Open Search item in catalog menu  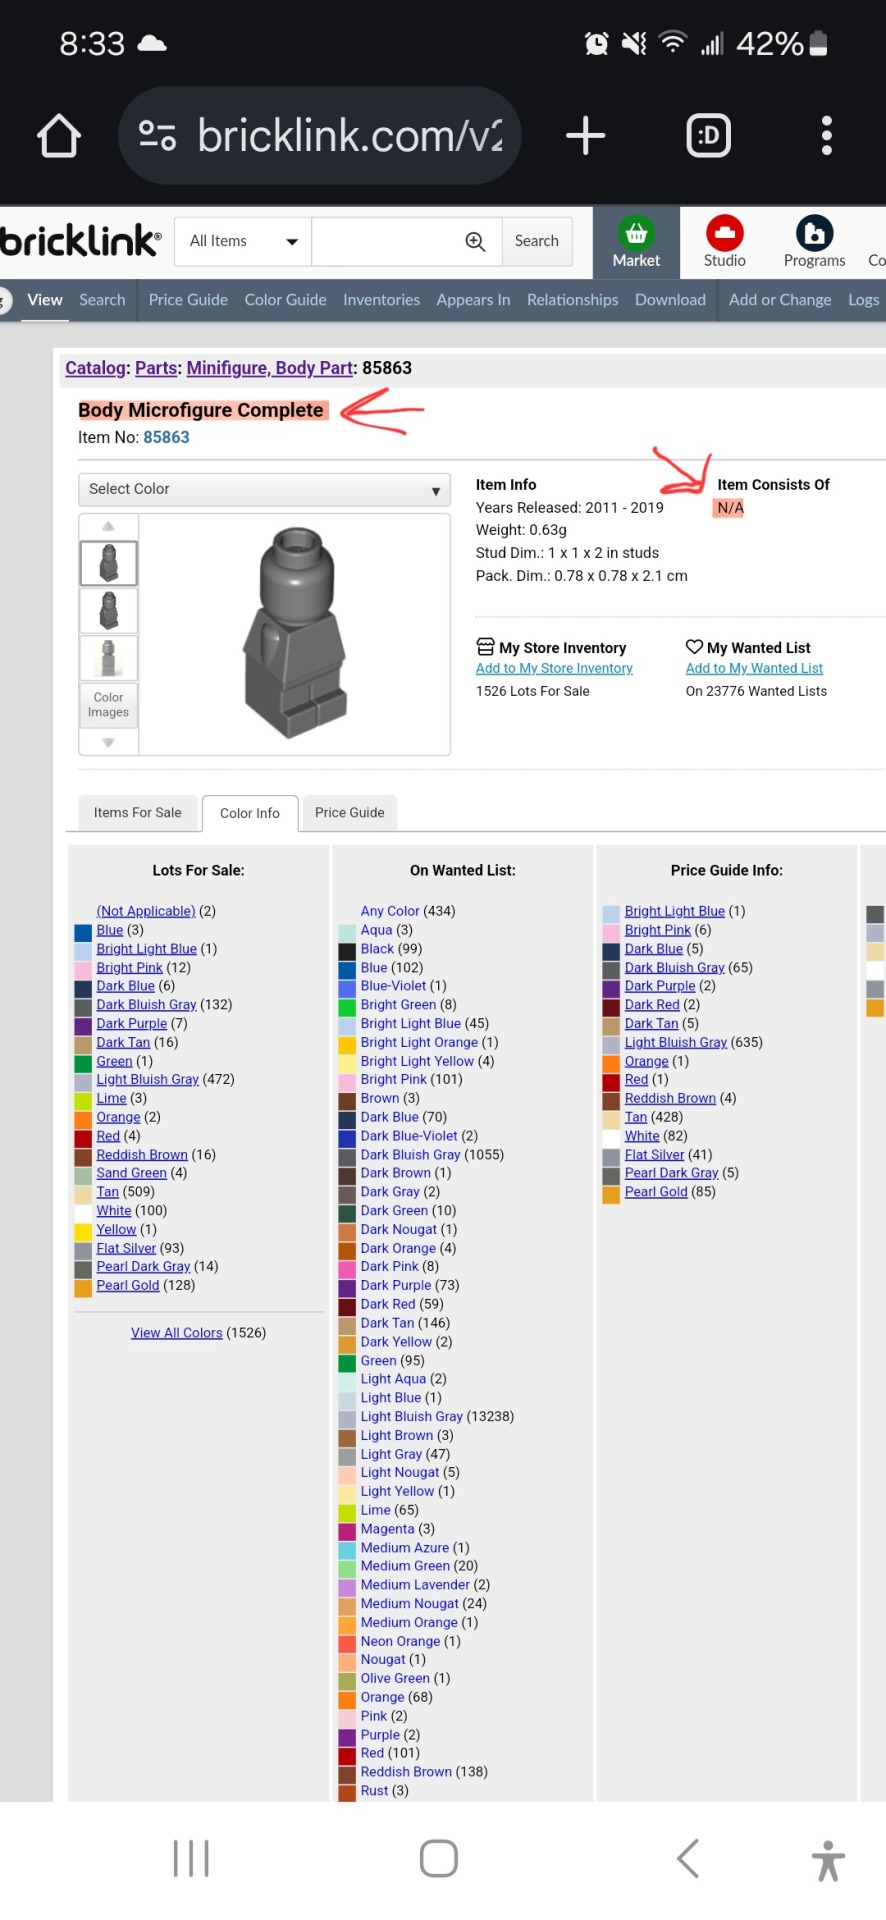(102, 300)
